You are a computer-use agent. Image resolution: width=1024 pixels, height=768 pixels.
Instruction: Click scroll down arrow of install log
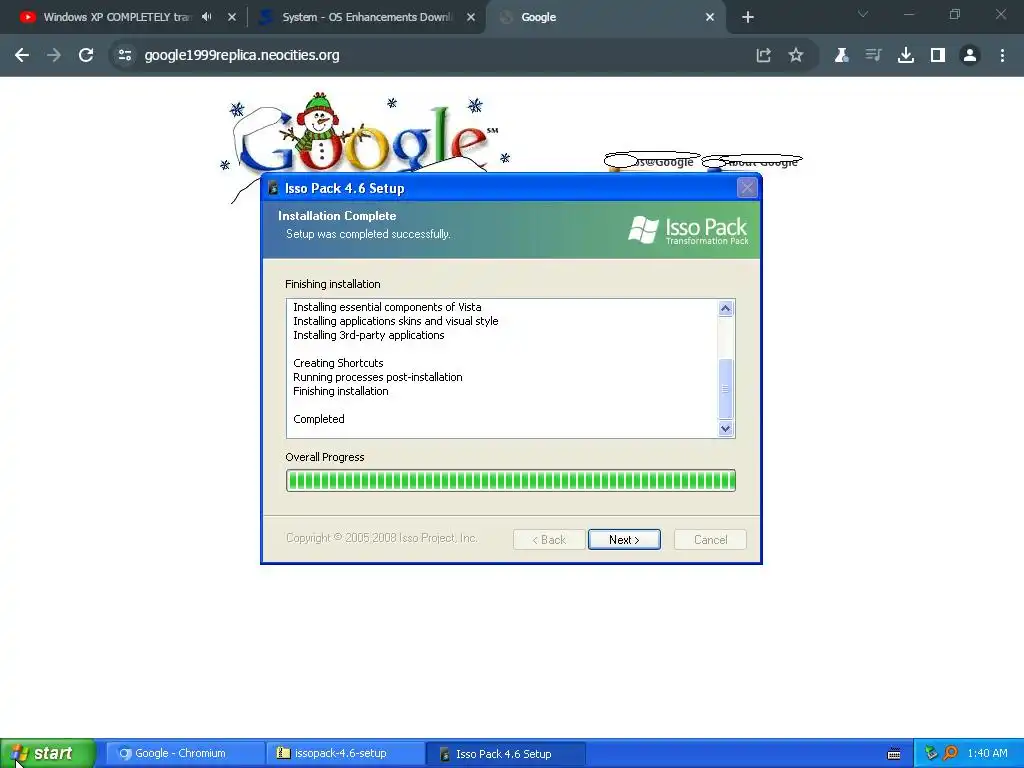(x=725, y=428)
